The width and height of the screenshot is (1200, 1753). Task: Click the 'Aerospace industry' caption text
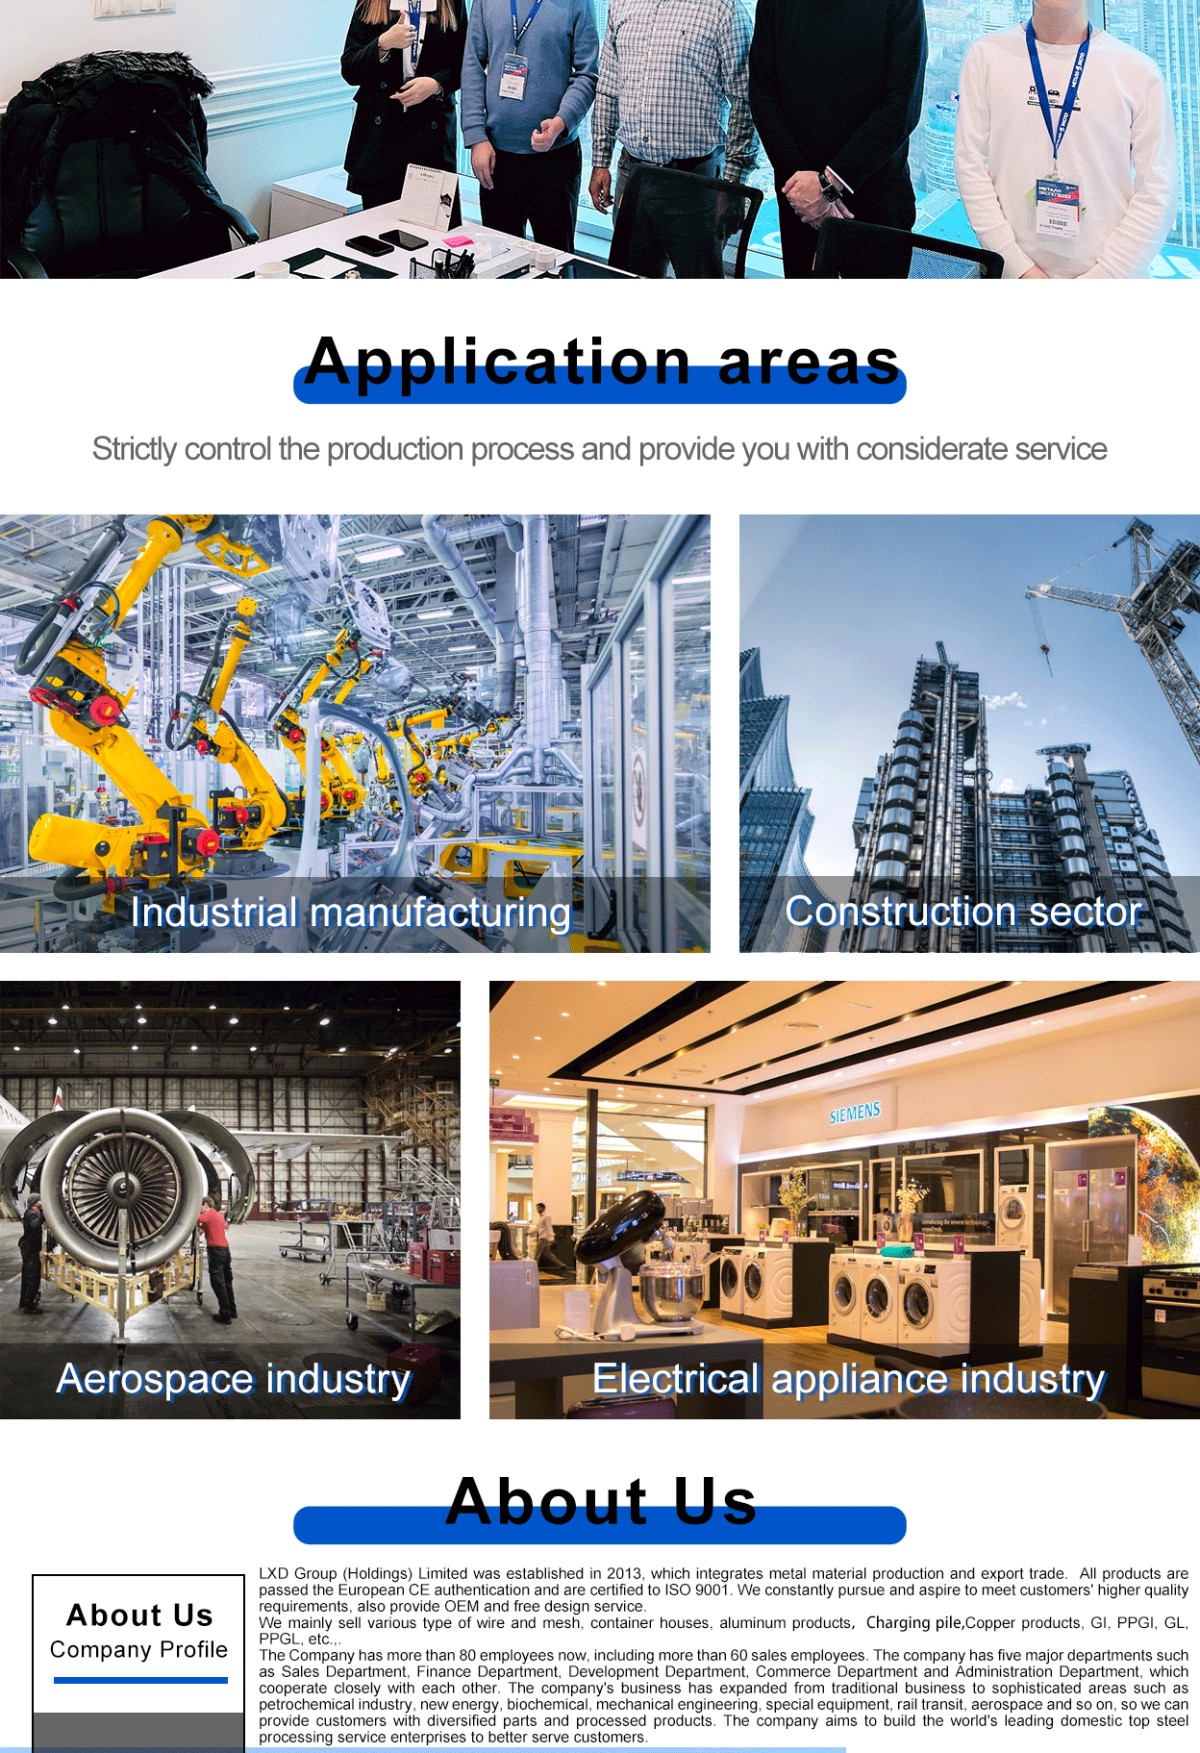pos(233,1379)
